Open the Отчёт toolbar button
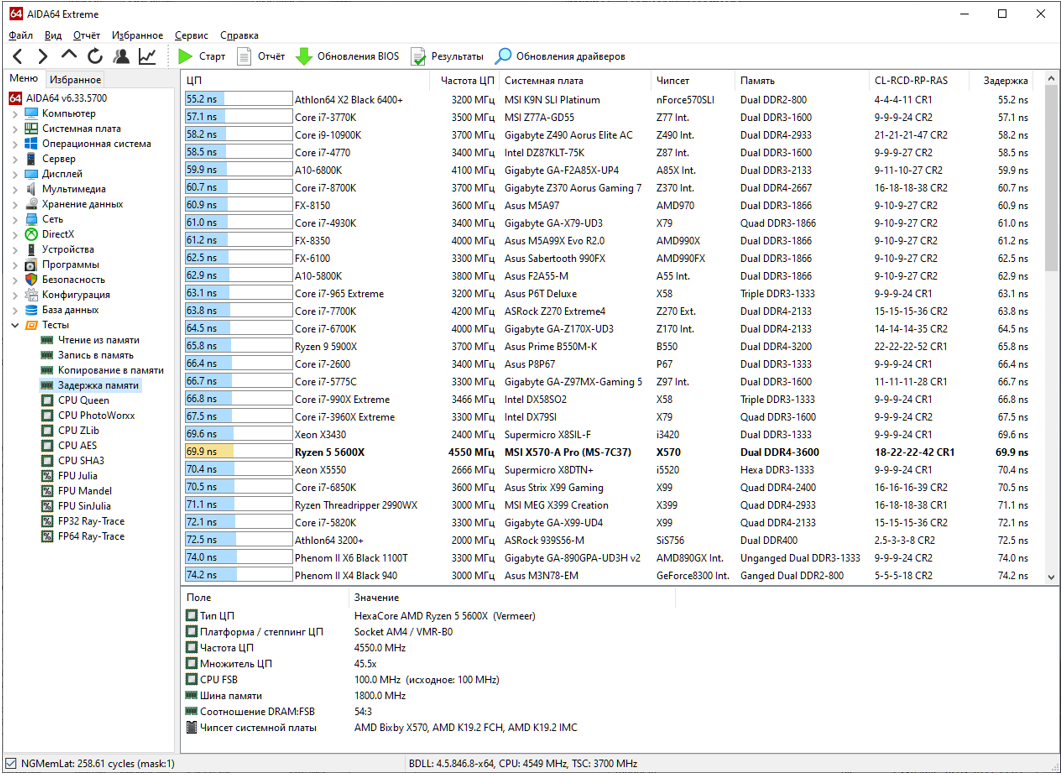 pos(261,56)
